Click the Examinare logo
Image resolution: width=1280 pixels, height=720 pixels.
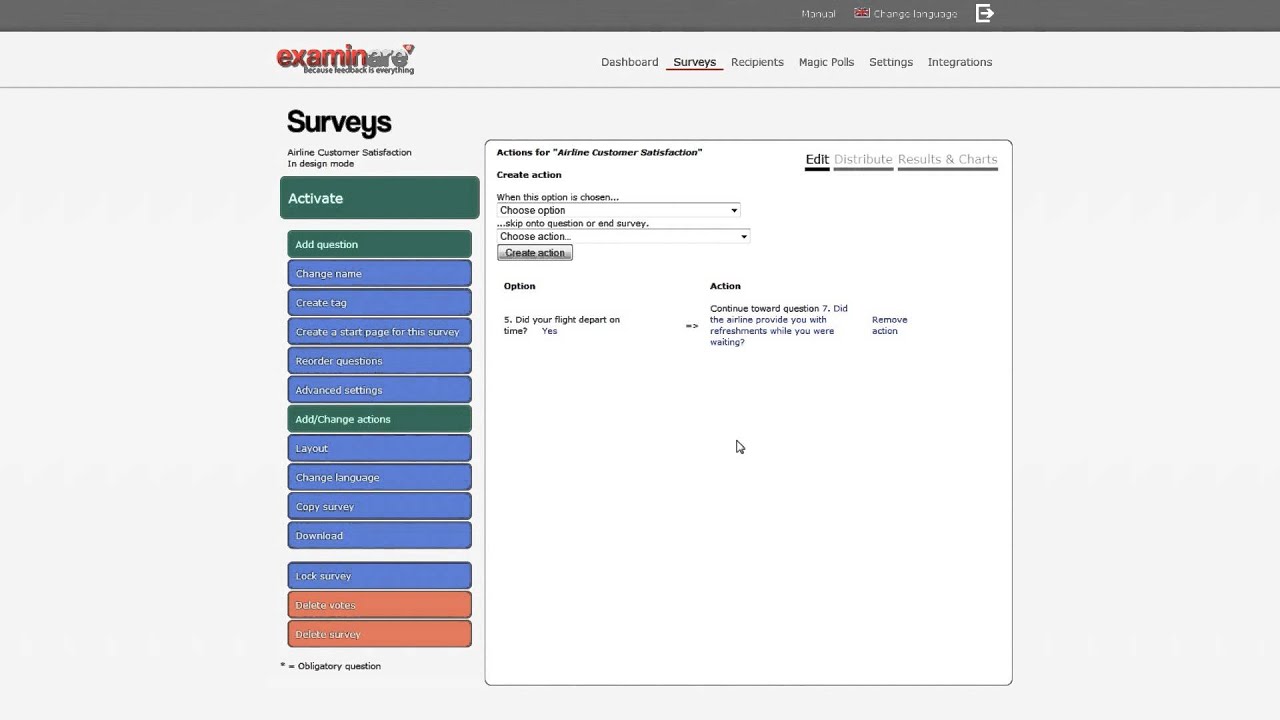[x=345, y=60]
